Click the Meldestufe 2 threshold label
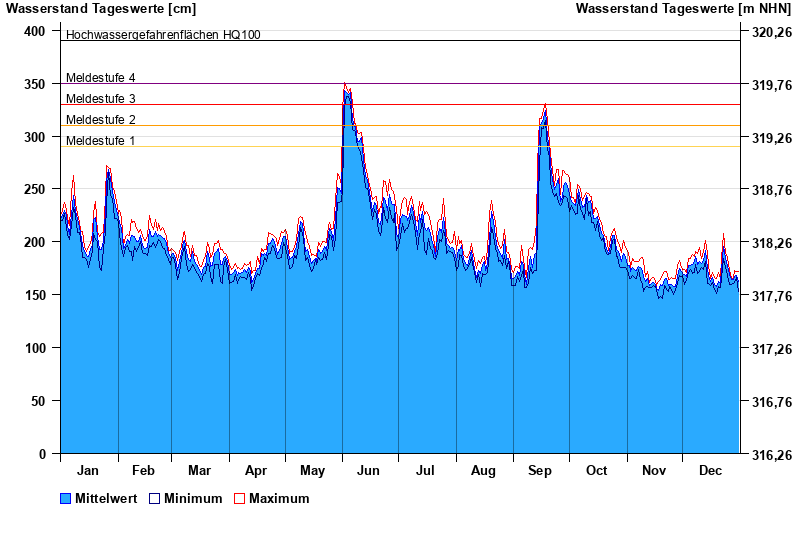 point(100,120)
